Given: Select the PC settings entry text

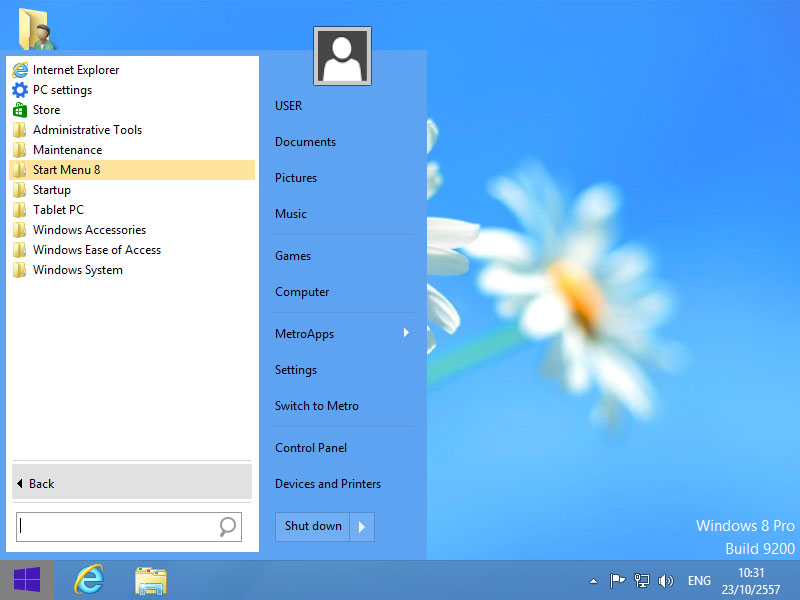Looking at the screenshot, I should [62, 90].
